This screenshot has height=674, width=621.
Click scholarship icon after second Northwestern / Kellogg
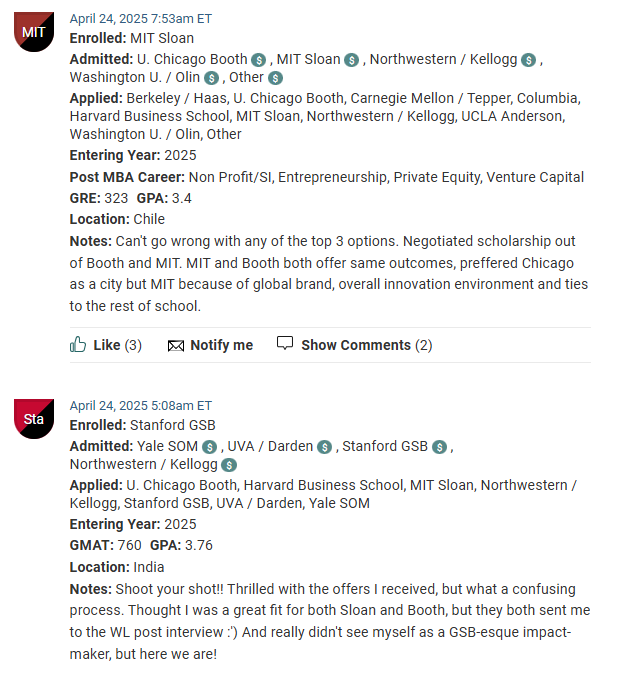click(229, 465)
